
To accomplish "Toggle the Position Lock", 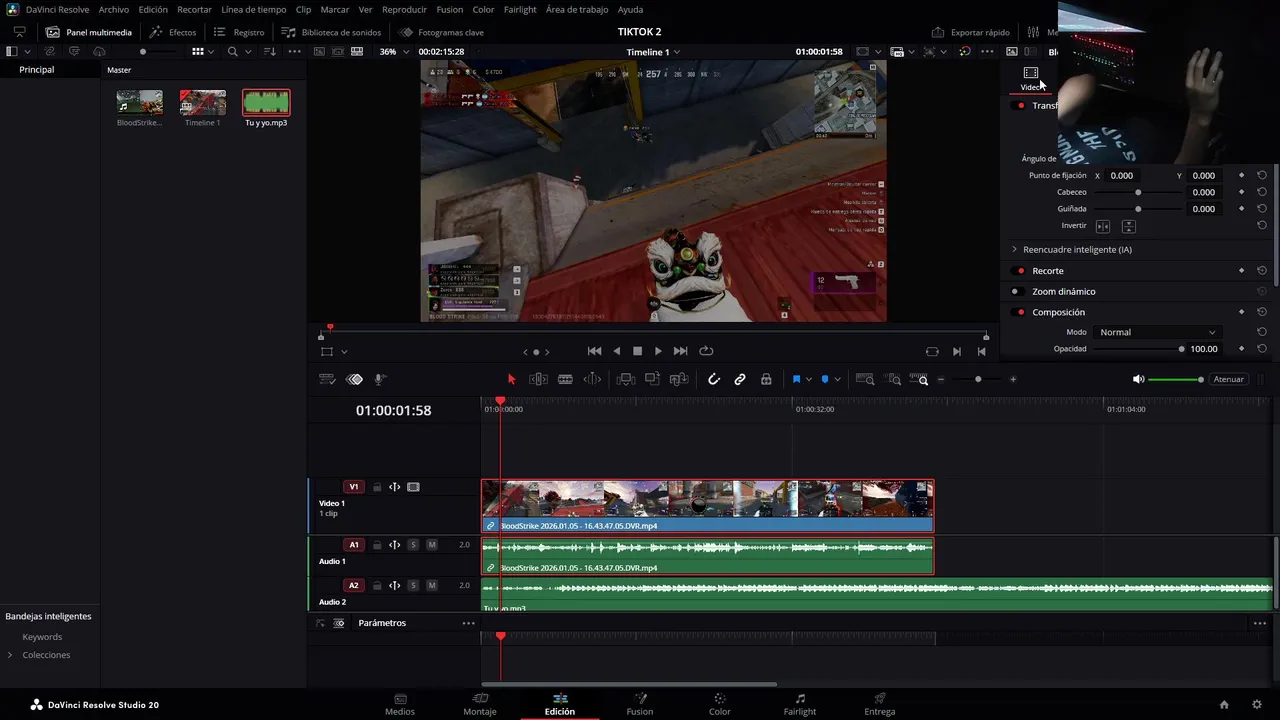I will (766, 379).
